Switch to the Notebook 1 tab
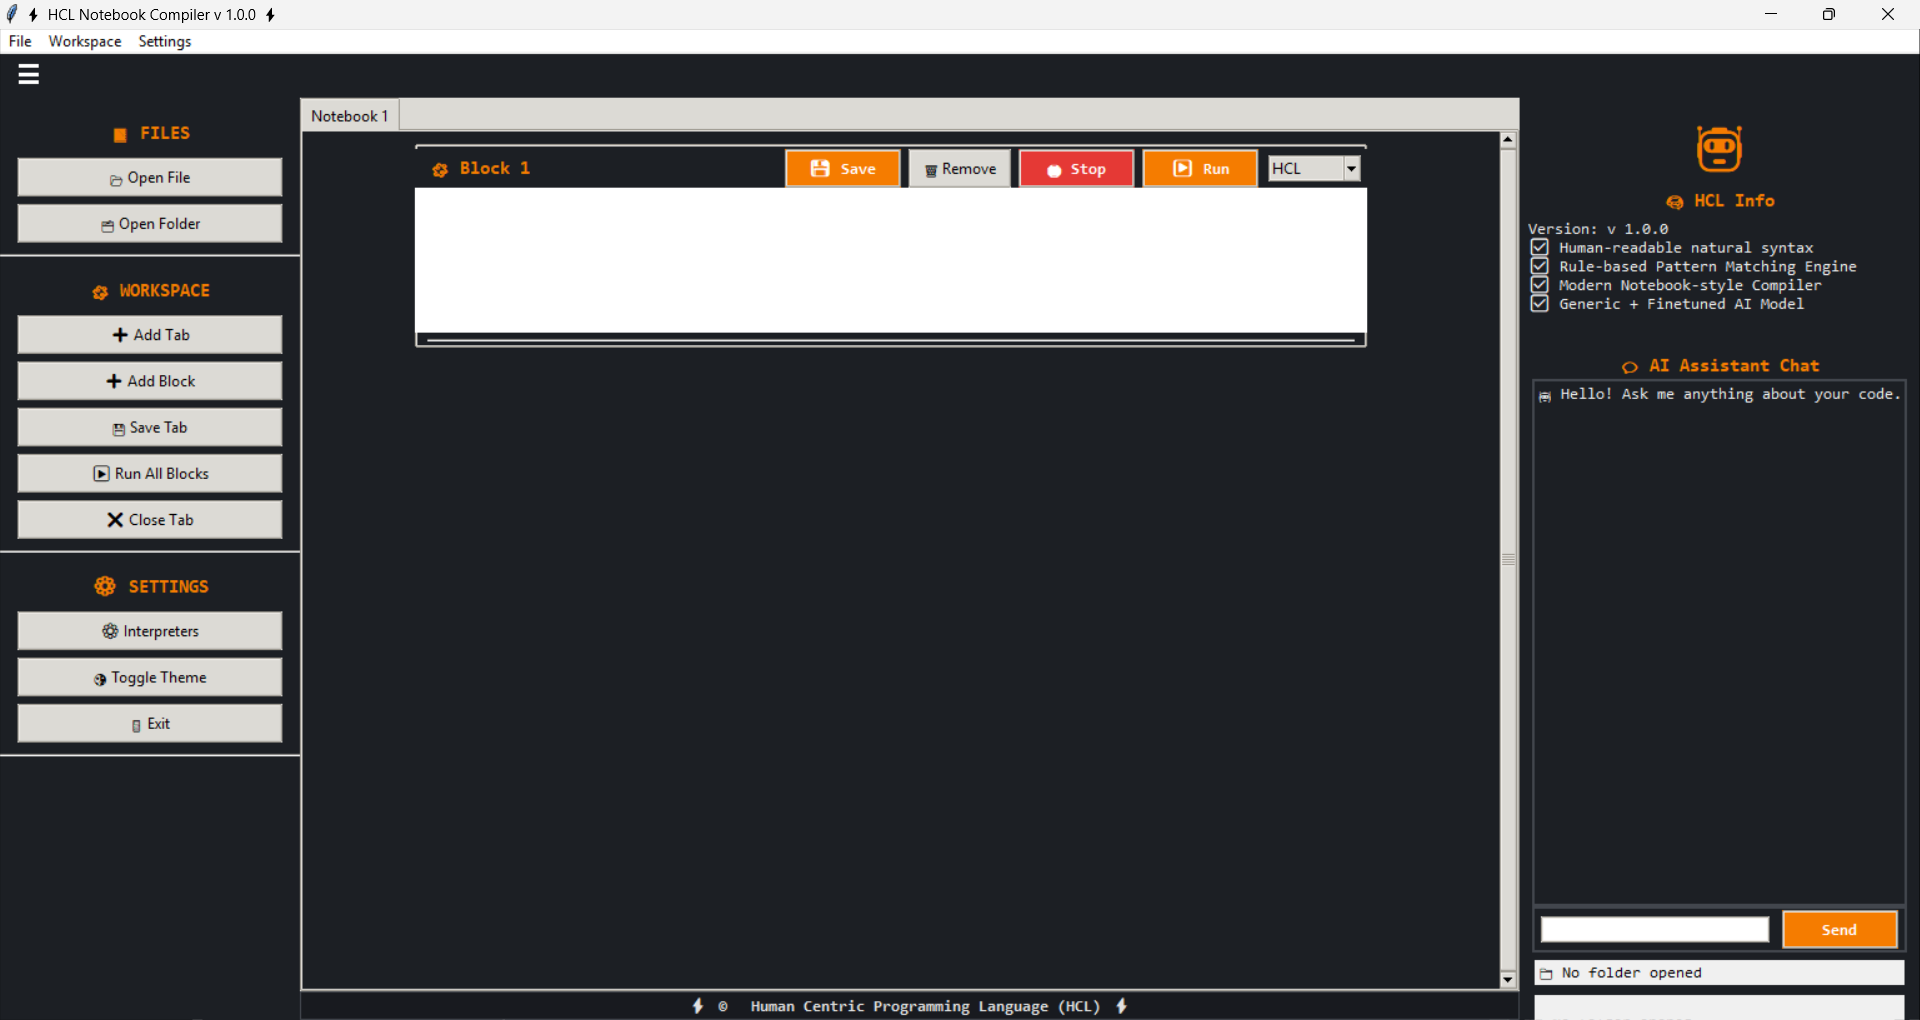Viewport: 1920px width, 1020px height. [348, 115]
